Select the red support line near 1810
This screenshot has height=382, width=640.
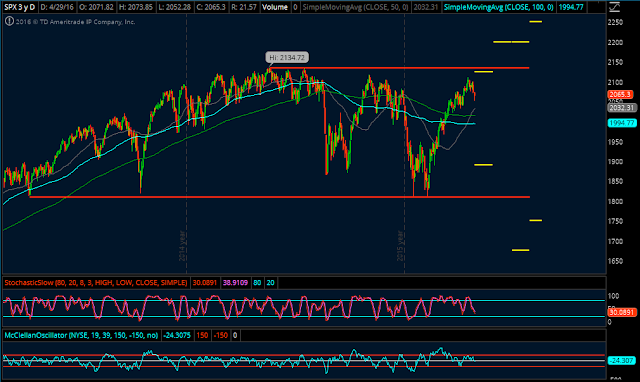[280, 197]
